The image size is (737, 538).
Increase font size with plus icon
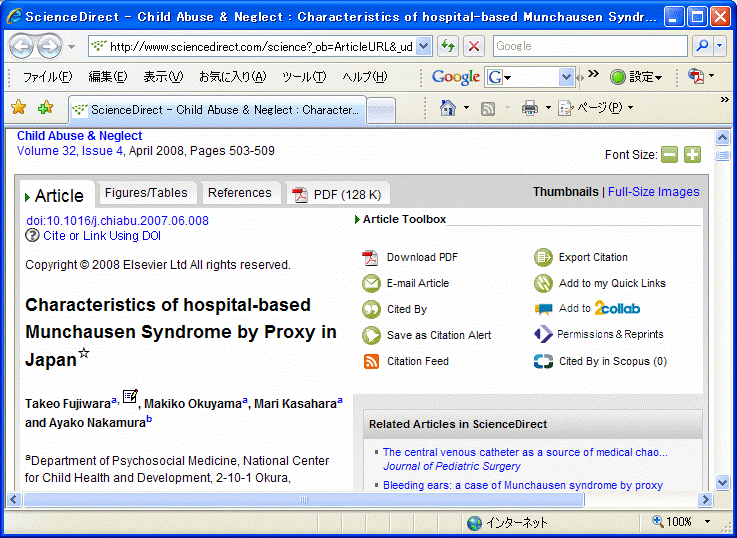(x=692, y=154)
